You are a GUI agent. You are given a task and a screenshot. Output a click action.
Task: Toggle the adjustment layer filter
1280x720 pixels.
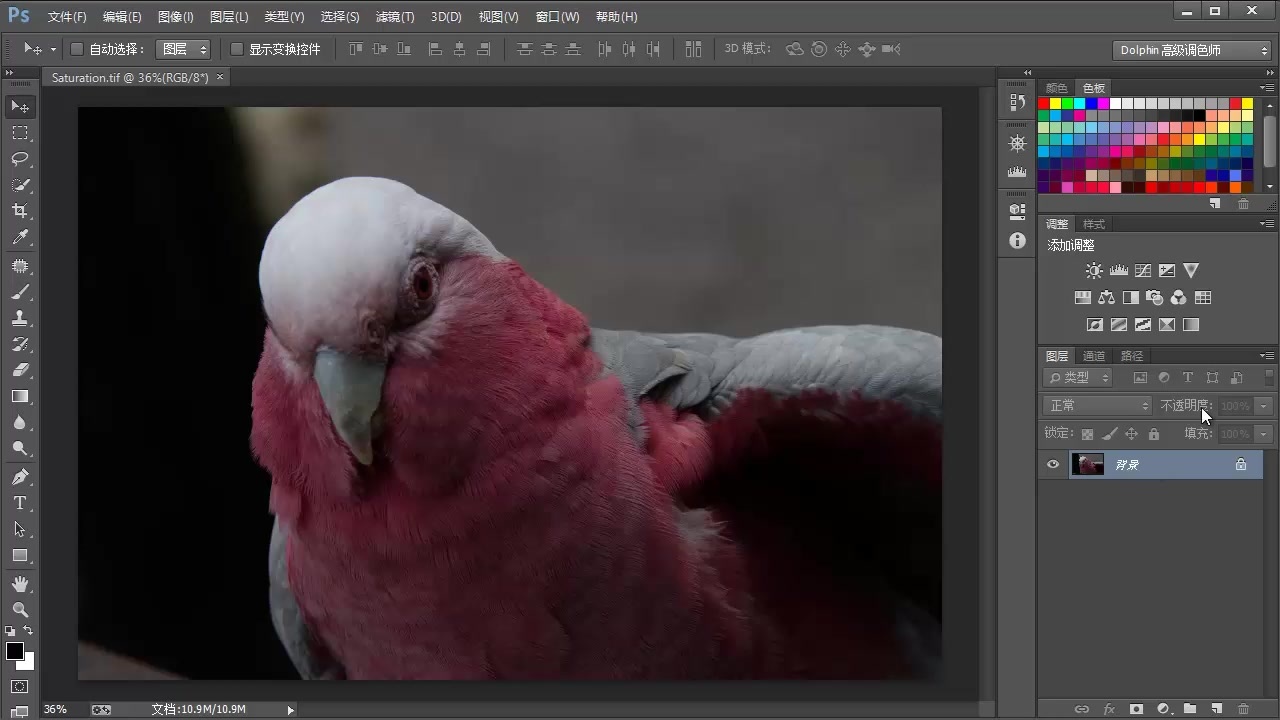click(1164, 378)
